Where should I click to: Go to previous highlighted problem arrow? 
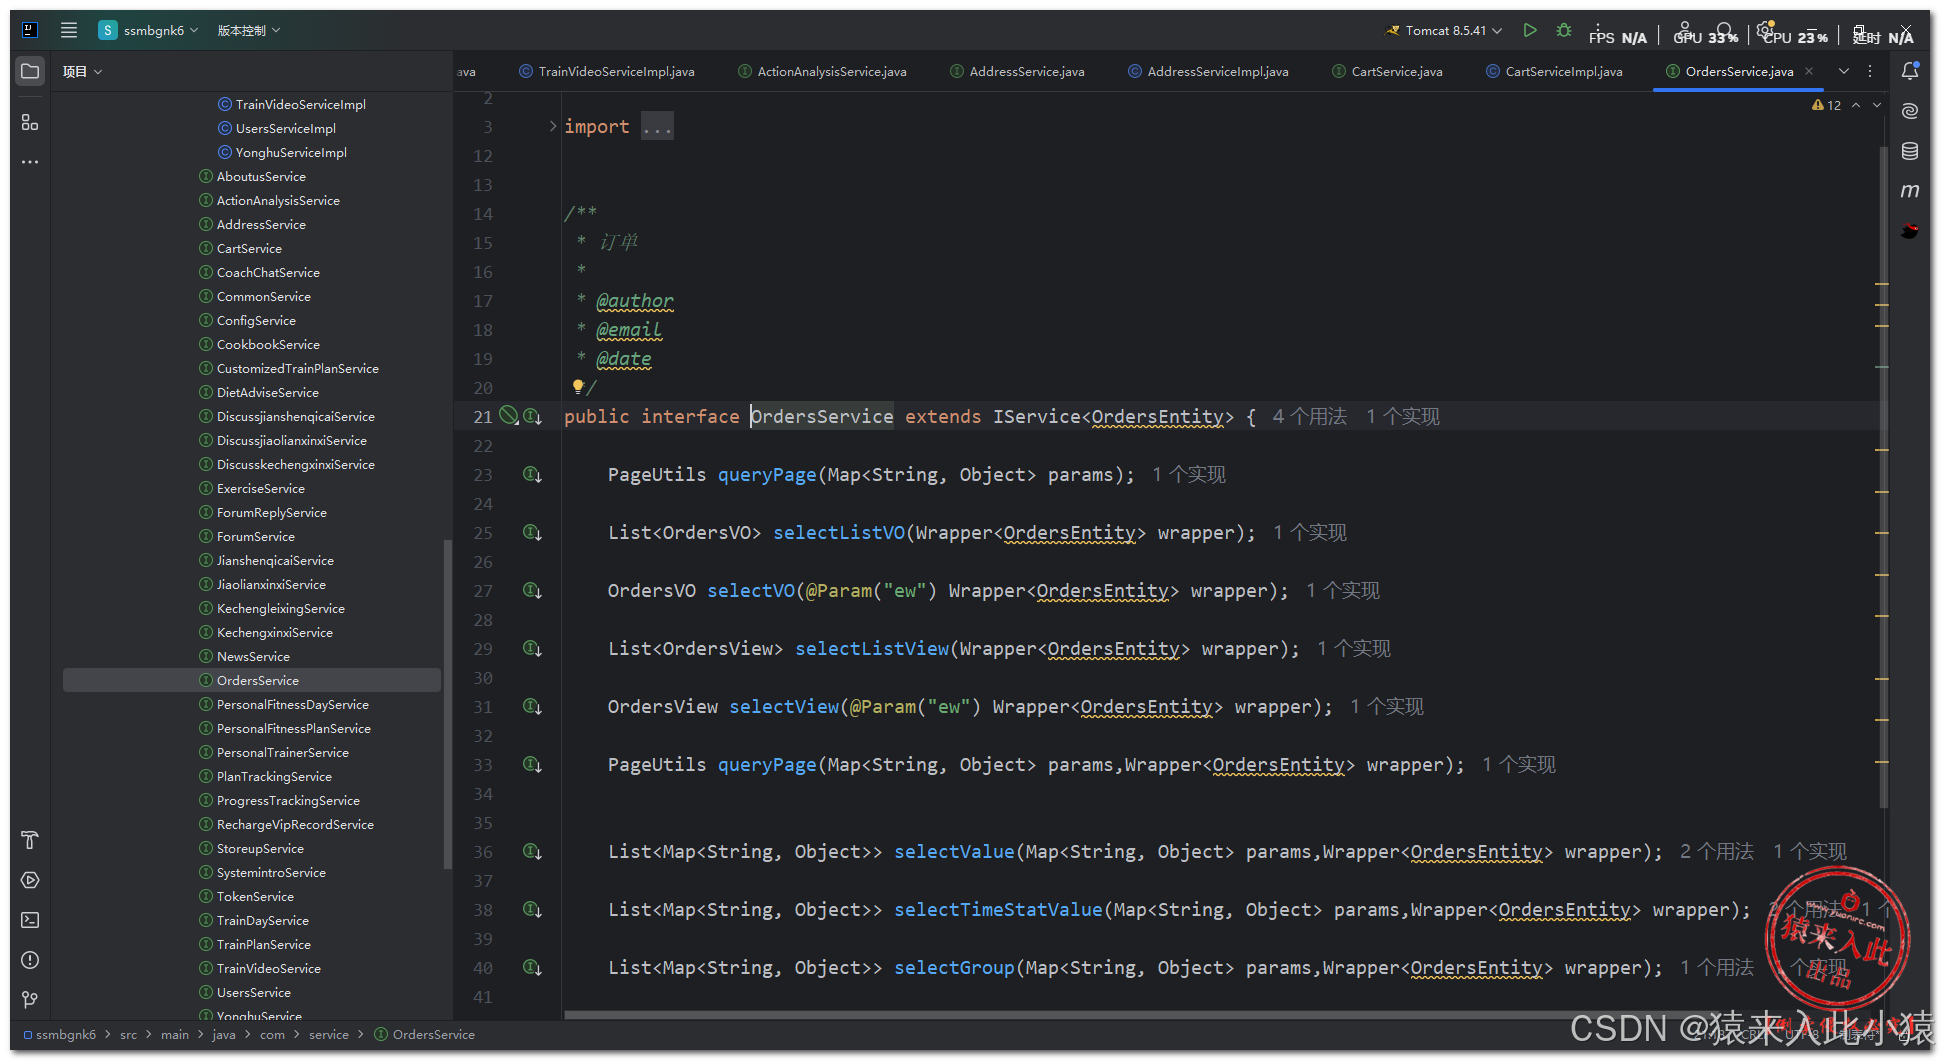[1856, 105]
